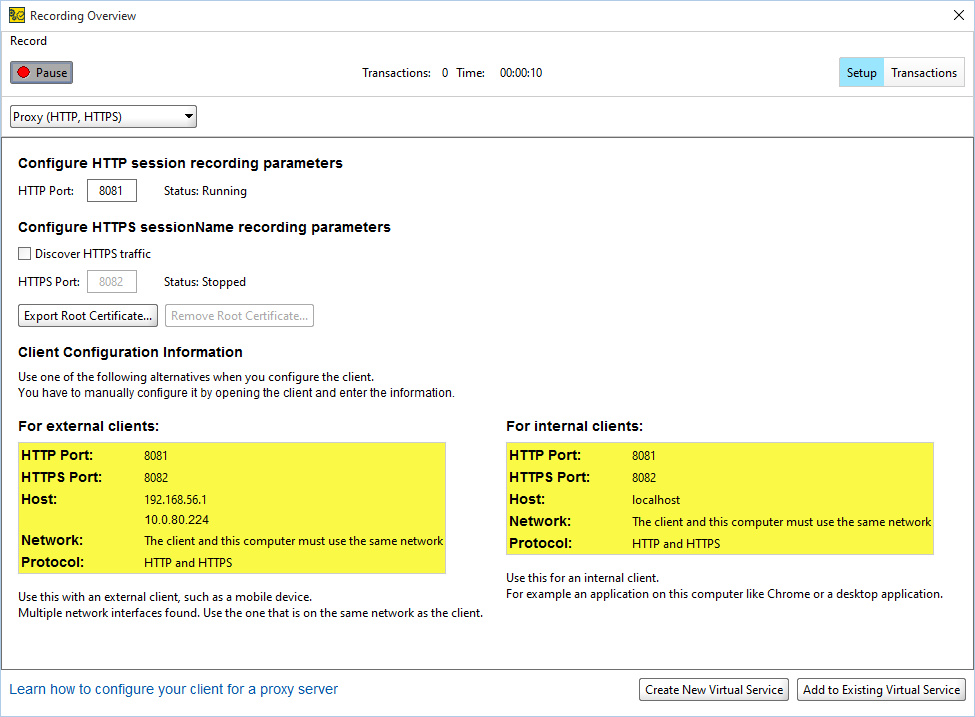
Task: Click the red record icon on Pause button
Action: (x=25, y=71)
